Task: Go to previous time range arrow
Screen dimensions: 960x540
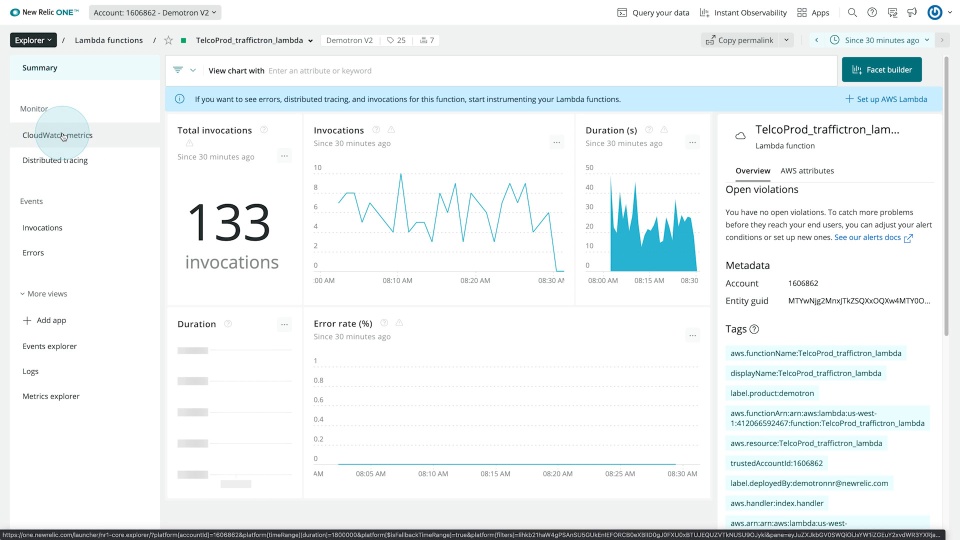Action: click(816, 40)
